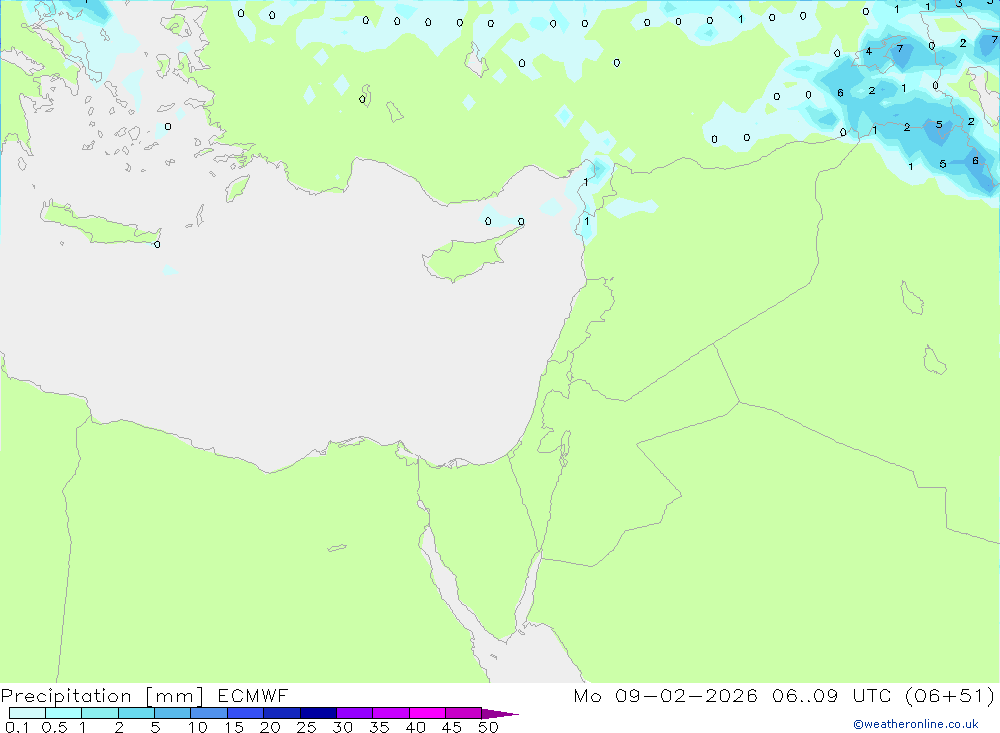Click the 25 to 30 mm dark blue swatch
Image resolution: width=1000 pixels, height=733 pixels.
coord(318,713)
